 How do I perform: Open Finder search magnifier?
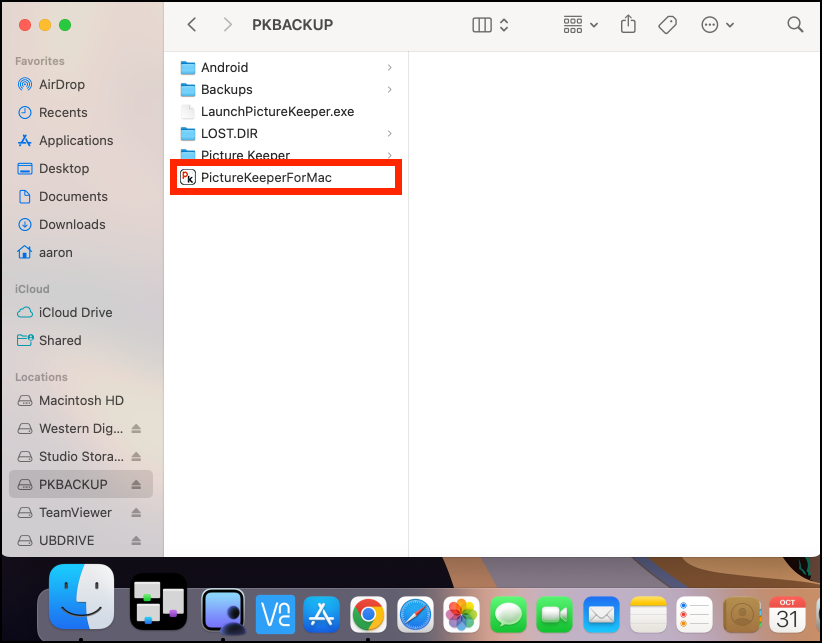pos(795,25)
